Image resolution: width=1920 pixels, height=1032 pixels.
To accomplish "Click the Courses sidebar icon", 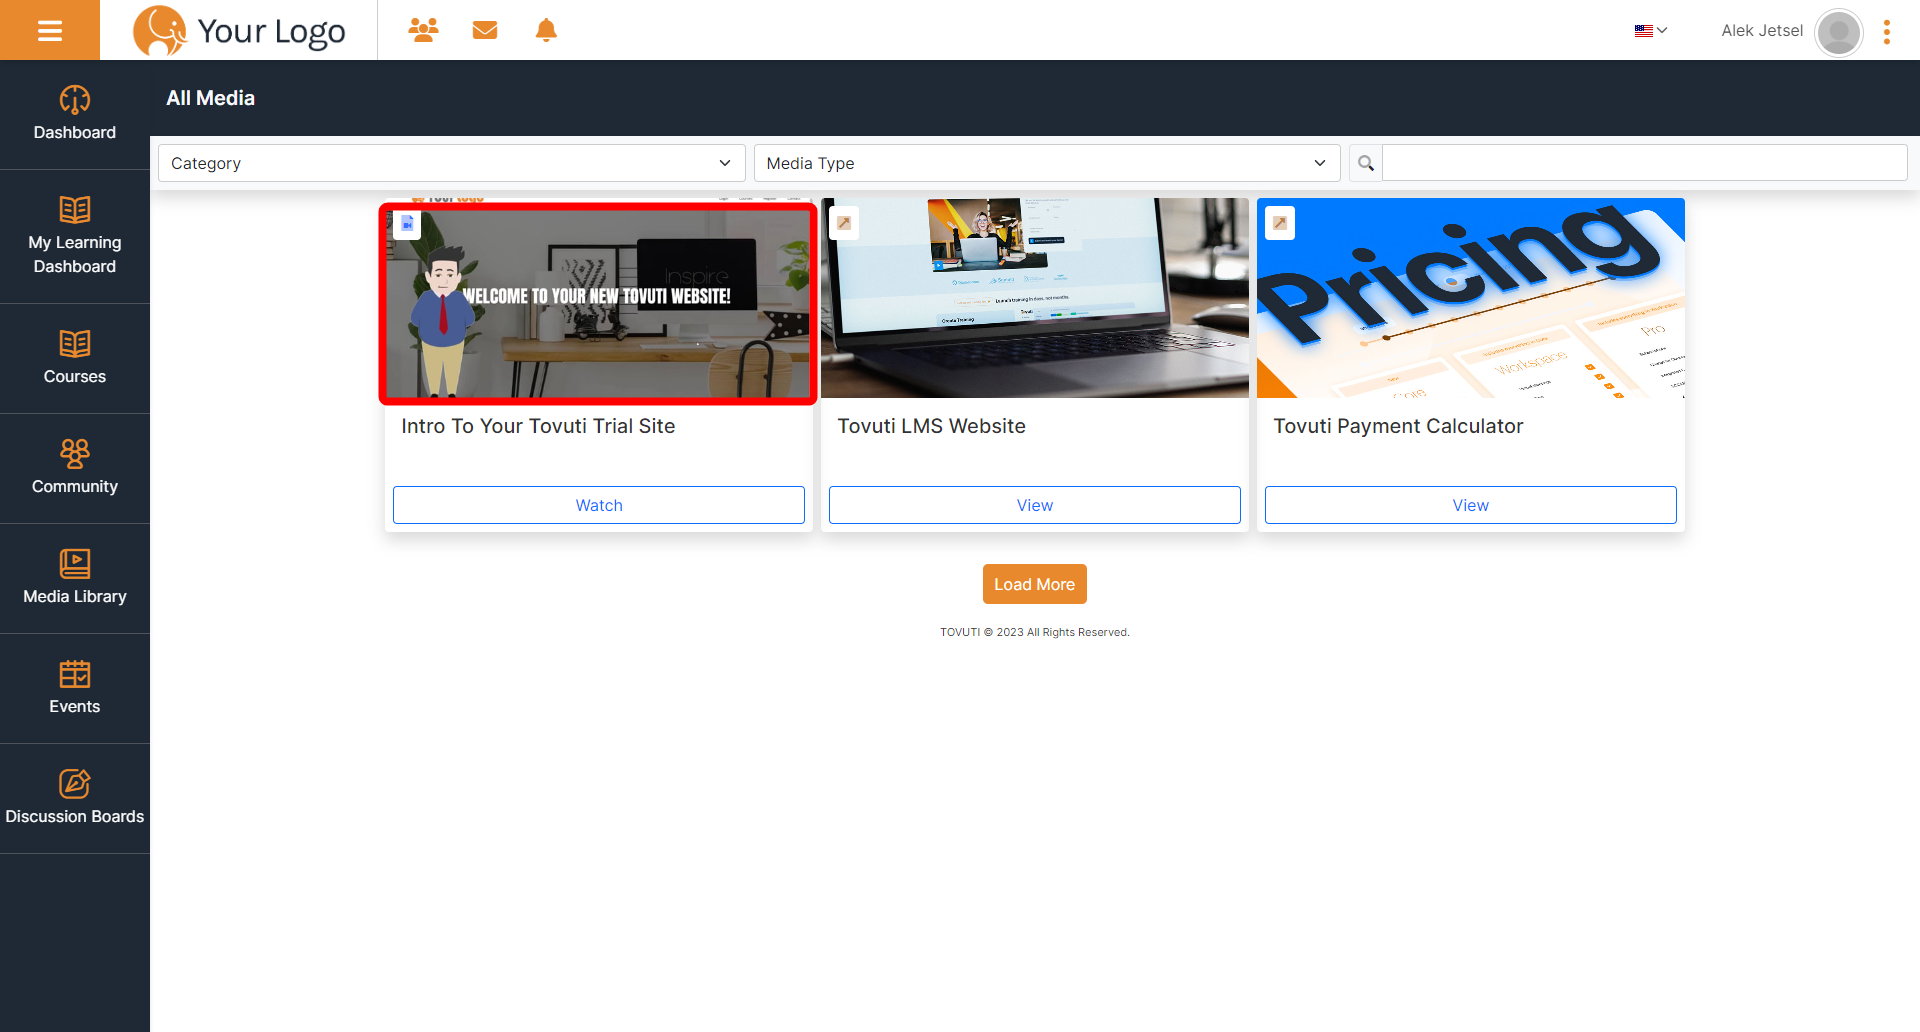I will point(75,344).
